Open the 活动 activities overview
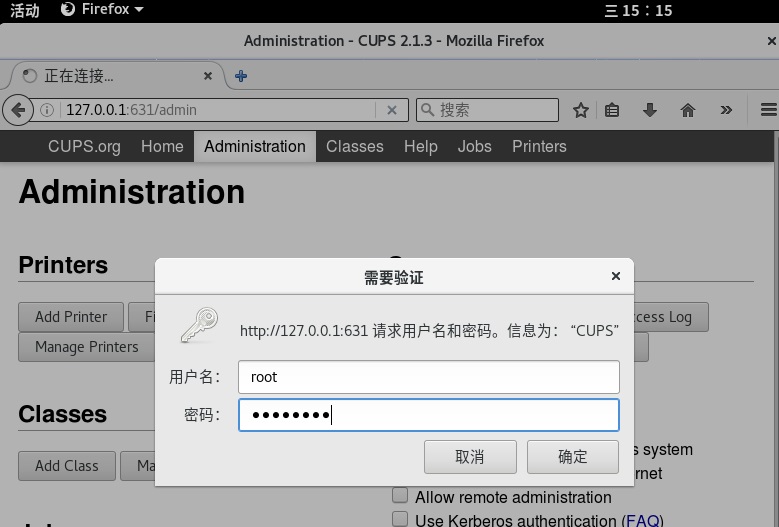Viewport: 779px width, 527px height. [x=24, y=9]
